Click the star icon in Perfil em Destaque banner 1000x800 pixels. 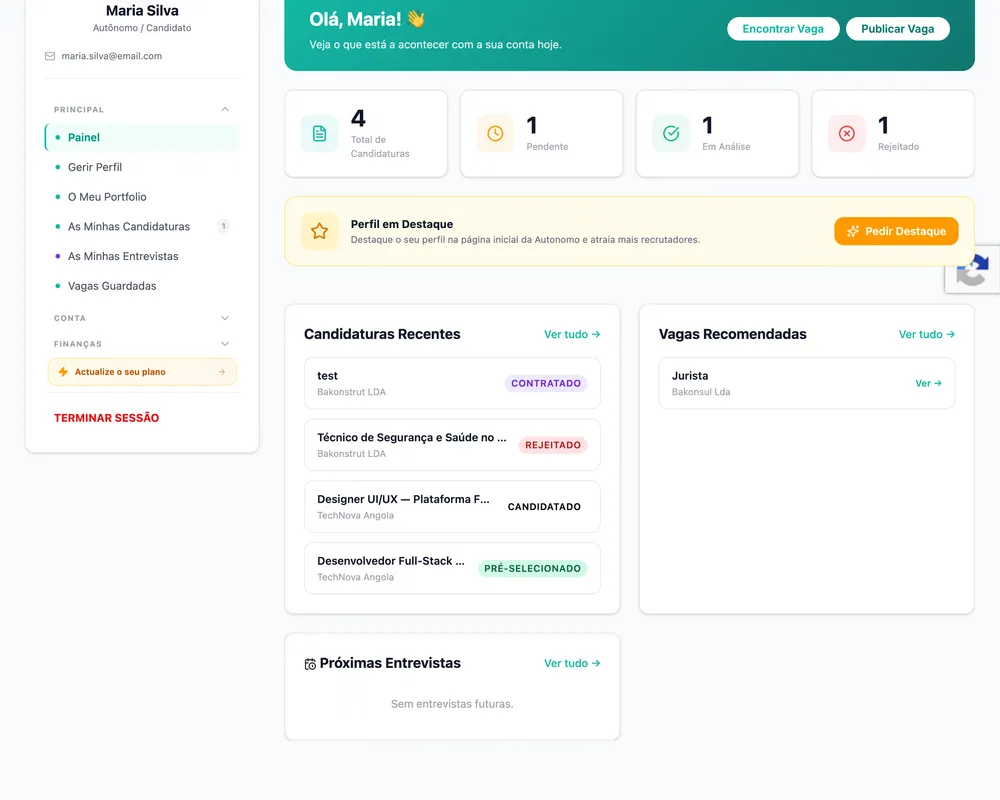pos(320,231)
